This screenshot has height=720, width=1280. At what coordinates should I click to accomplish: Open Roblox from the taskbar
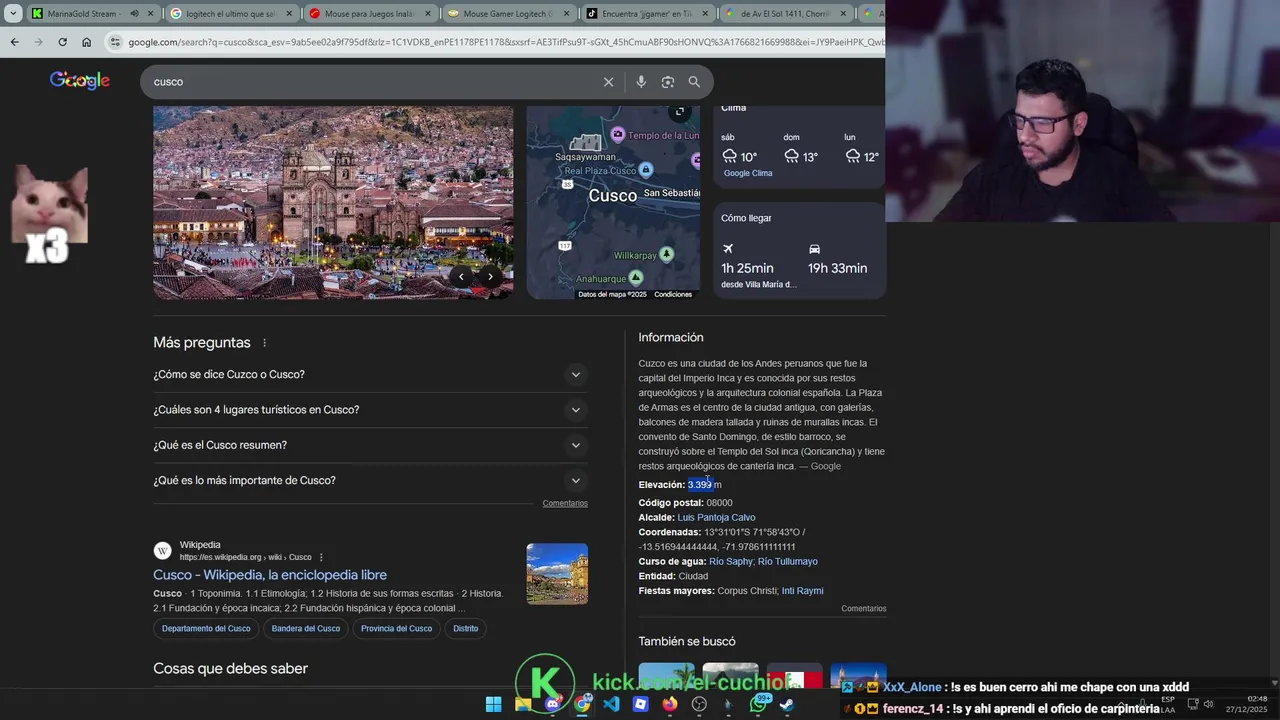click(x=641, y=704)
